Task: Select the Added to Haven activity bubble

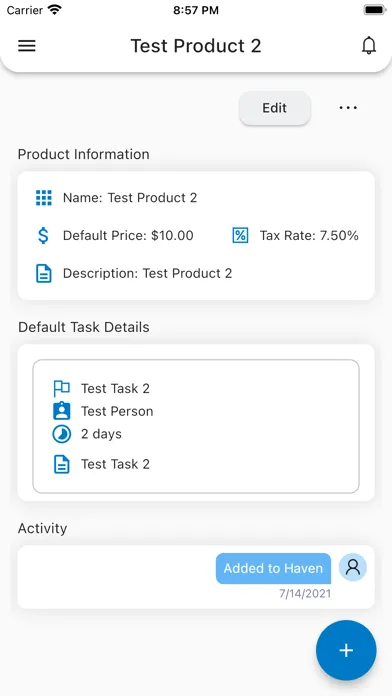Action: pos(273,568)
